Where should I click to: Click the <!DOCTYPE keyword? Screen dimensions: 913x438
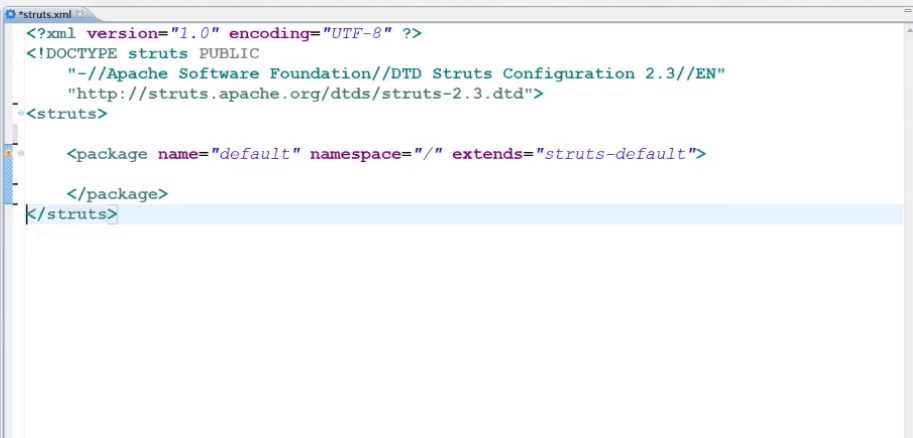(72, 54)
